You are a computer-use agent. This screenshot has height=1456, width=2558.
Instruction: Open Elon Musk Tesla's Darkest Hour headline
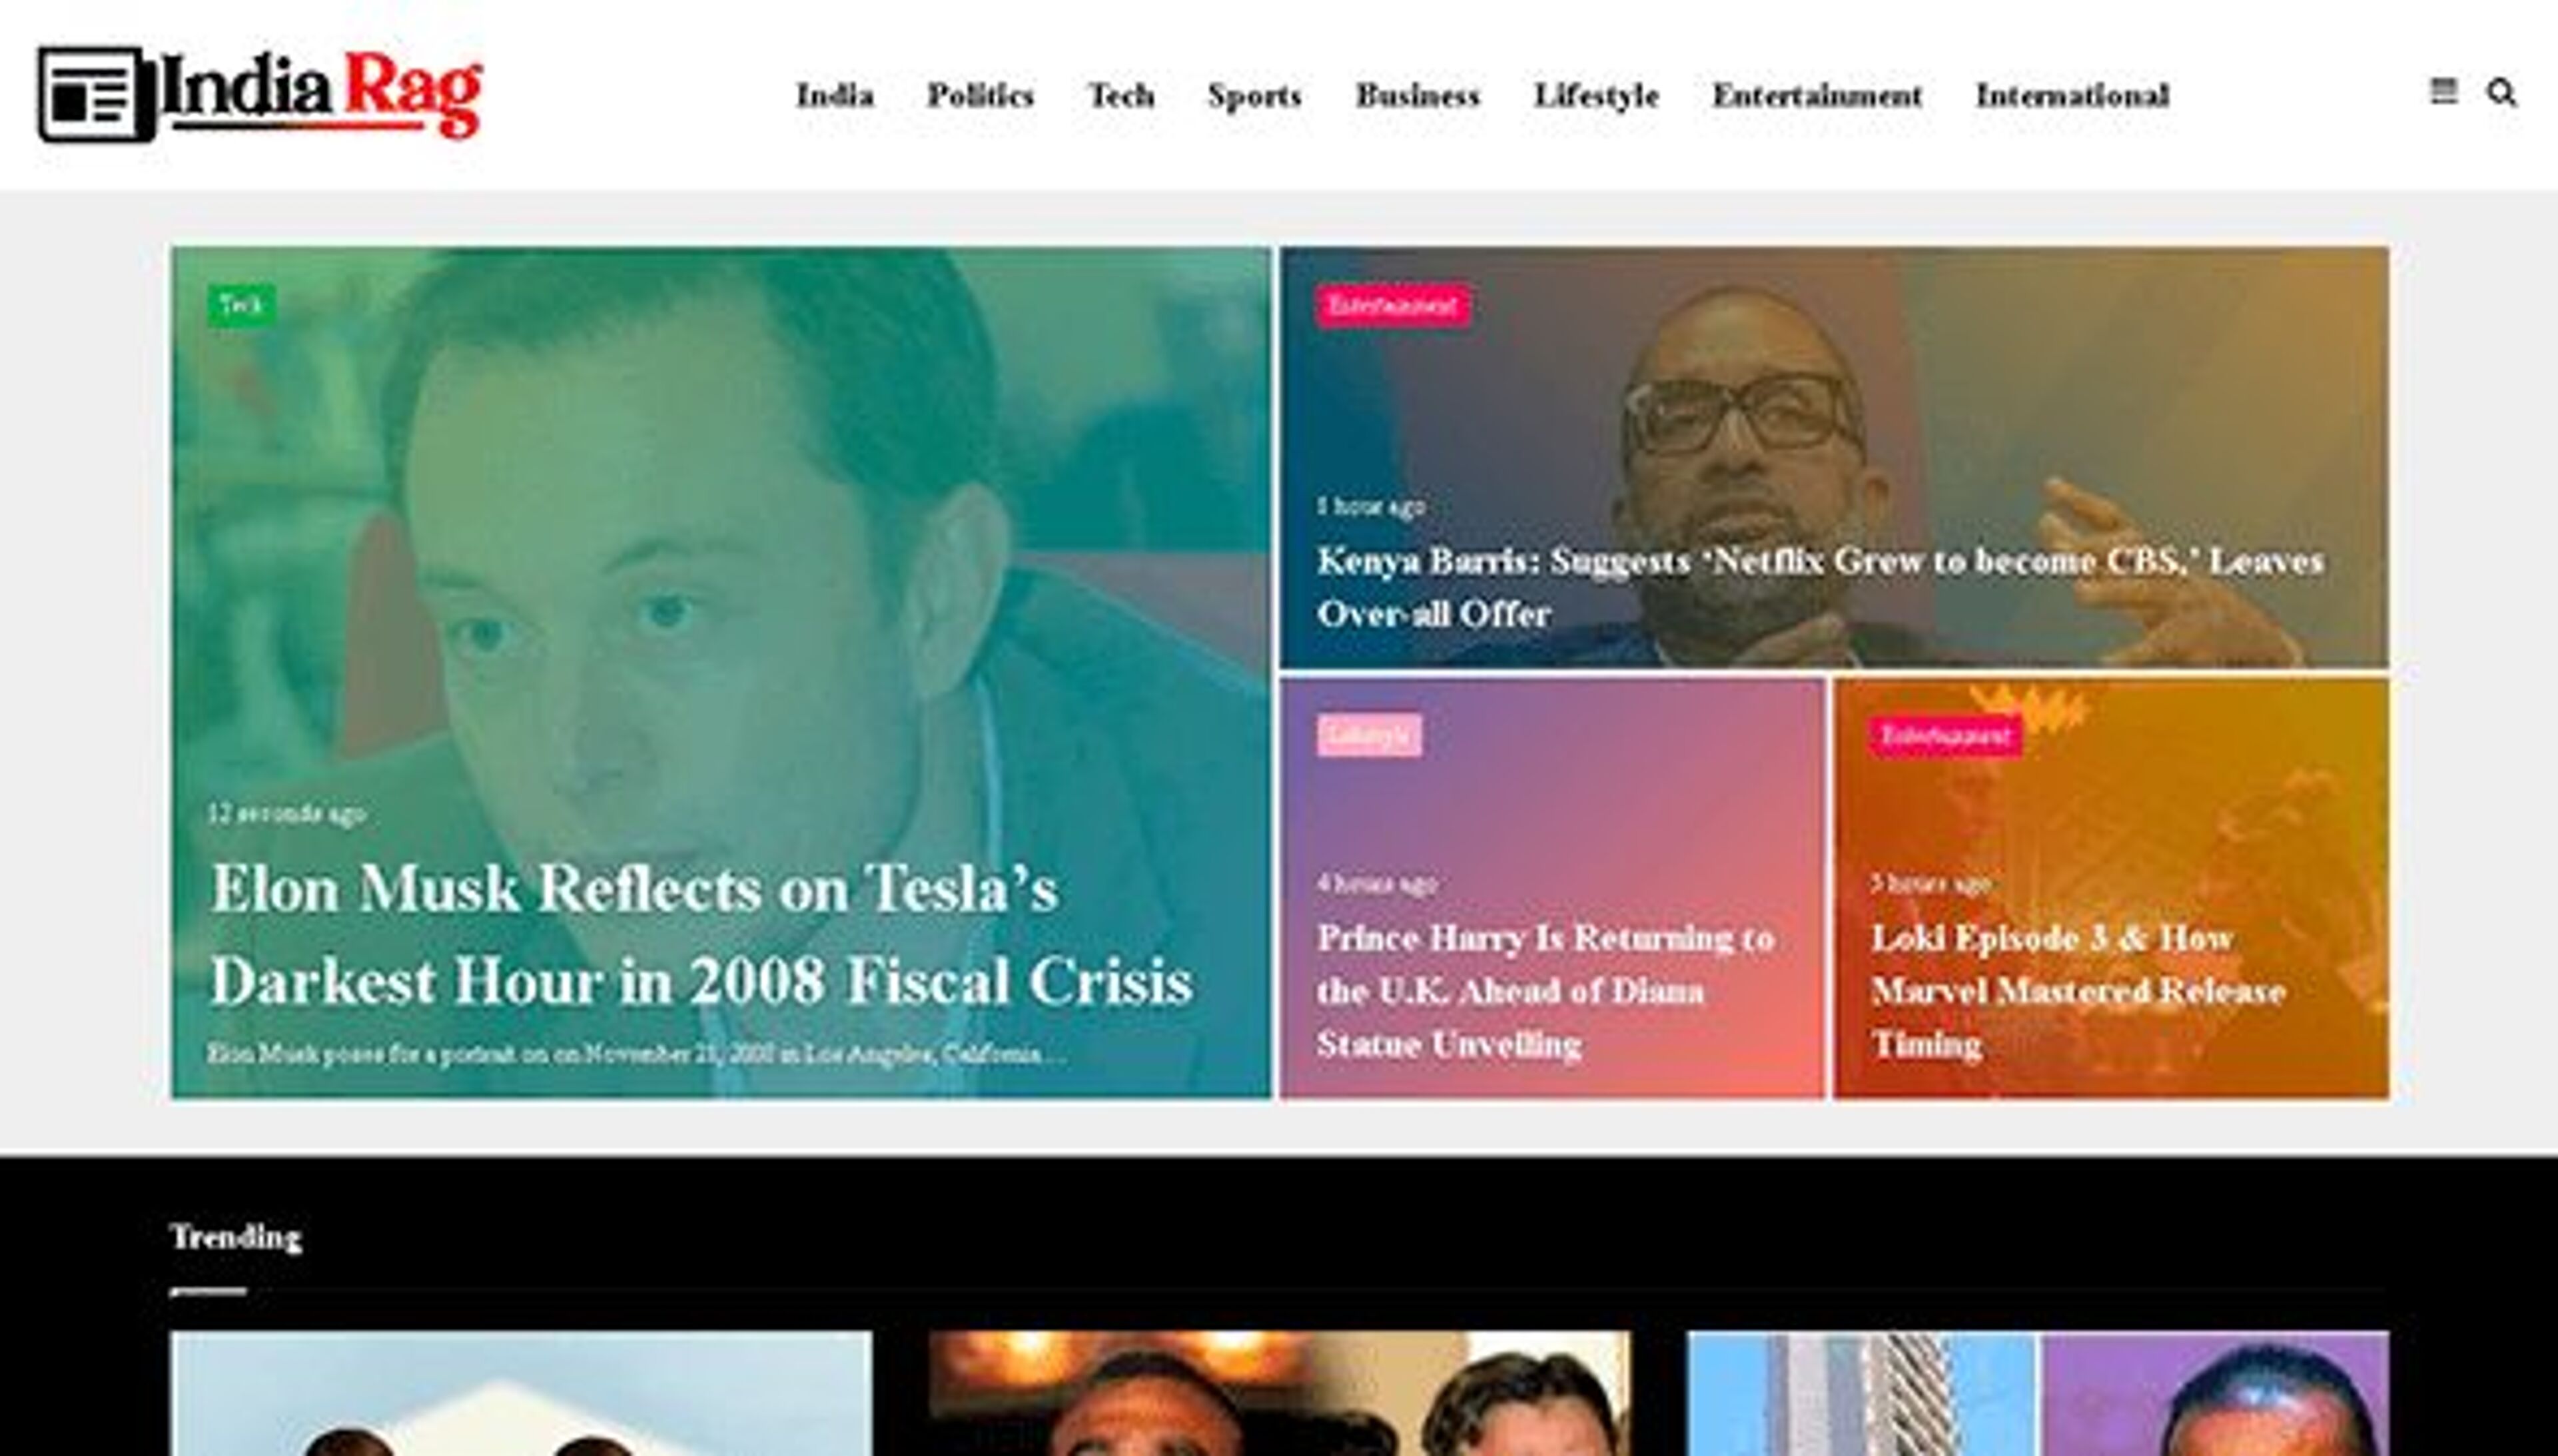(701, 934)
